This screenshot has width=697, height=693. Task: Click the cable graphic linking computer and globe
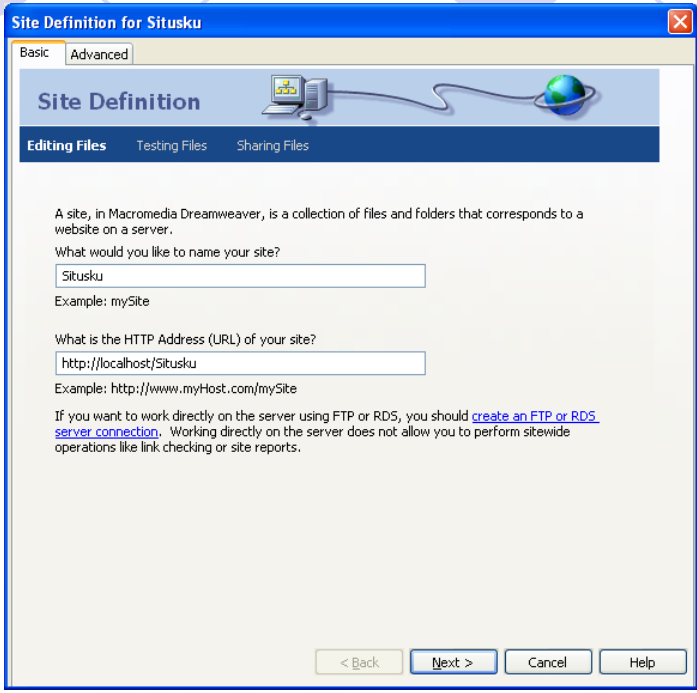431,96
